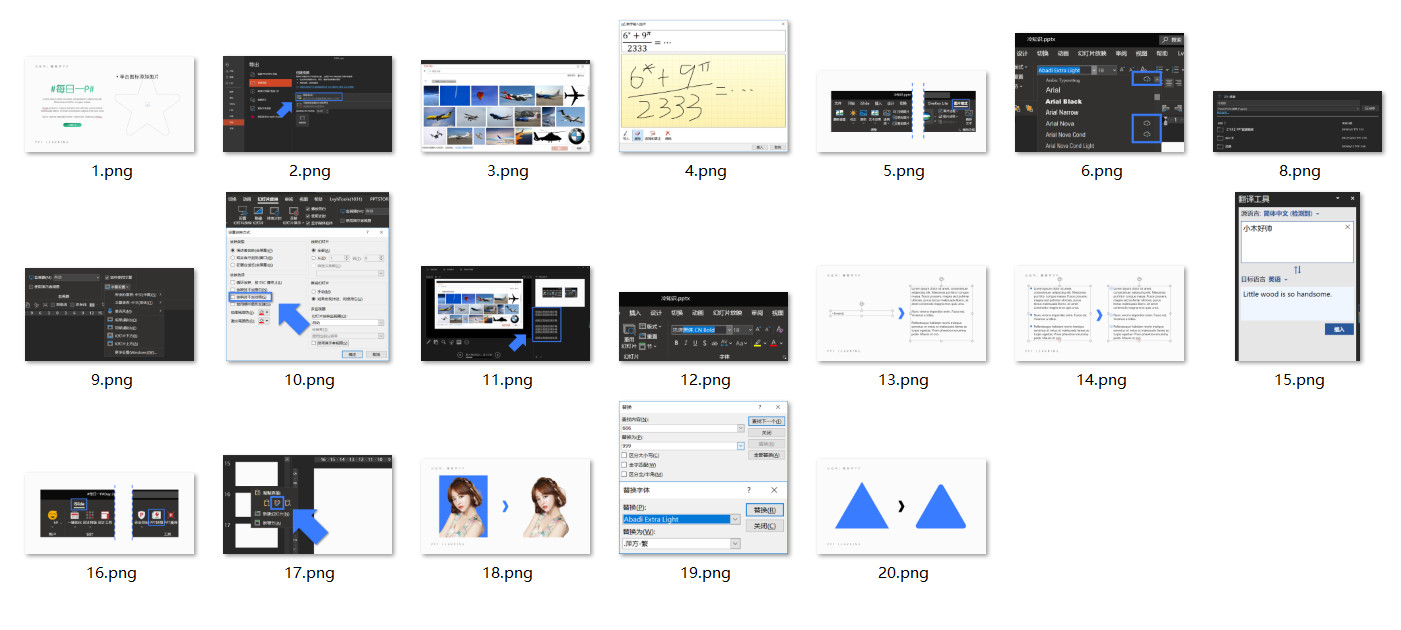Click the file name "4.png"
The height and width of the screenshot is (630, 1401).
coord(704,171)
